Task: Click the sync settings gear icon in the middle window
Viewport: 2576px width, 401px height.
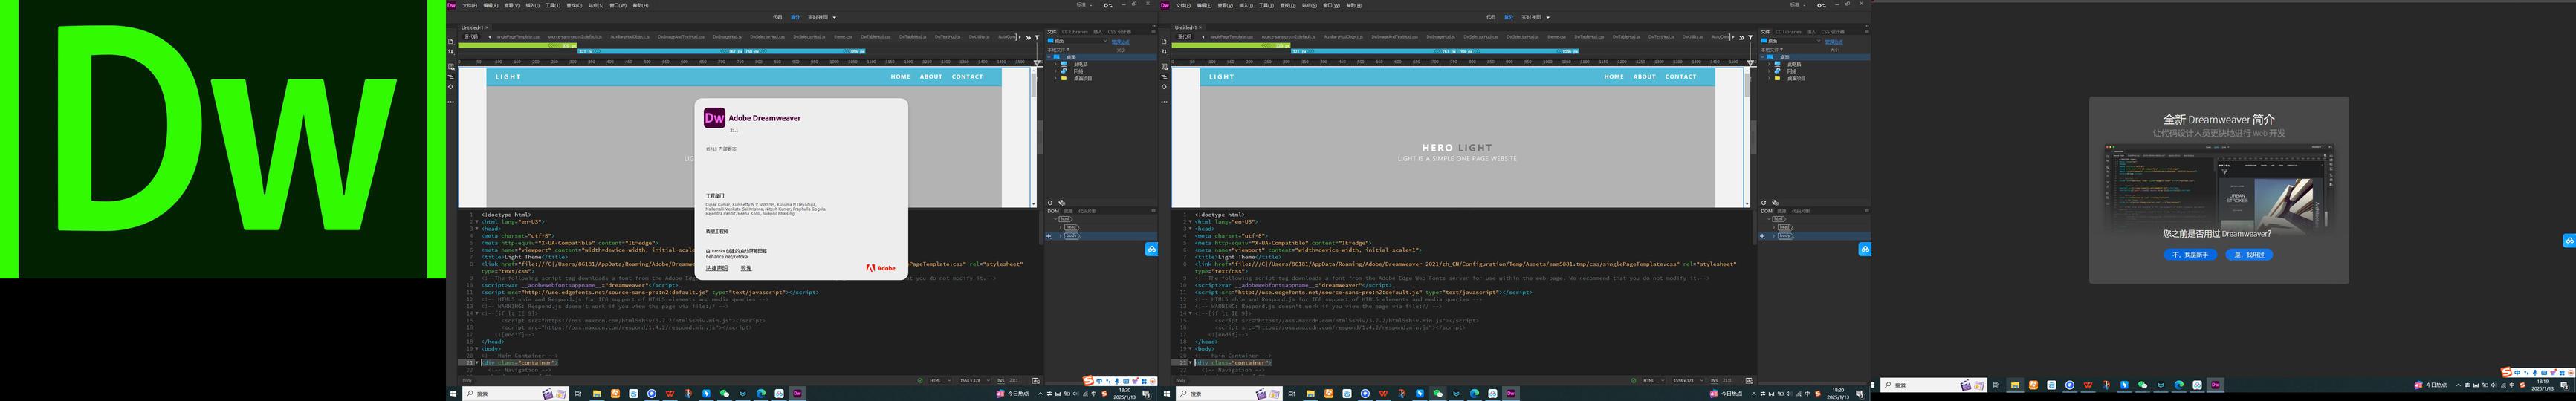Action: tap(1822, 5)
